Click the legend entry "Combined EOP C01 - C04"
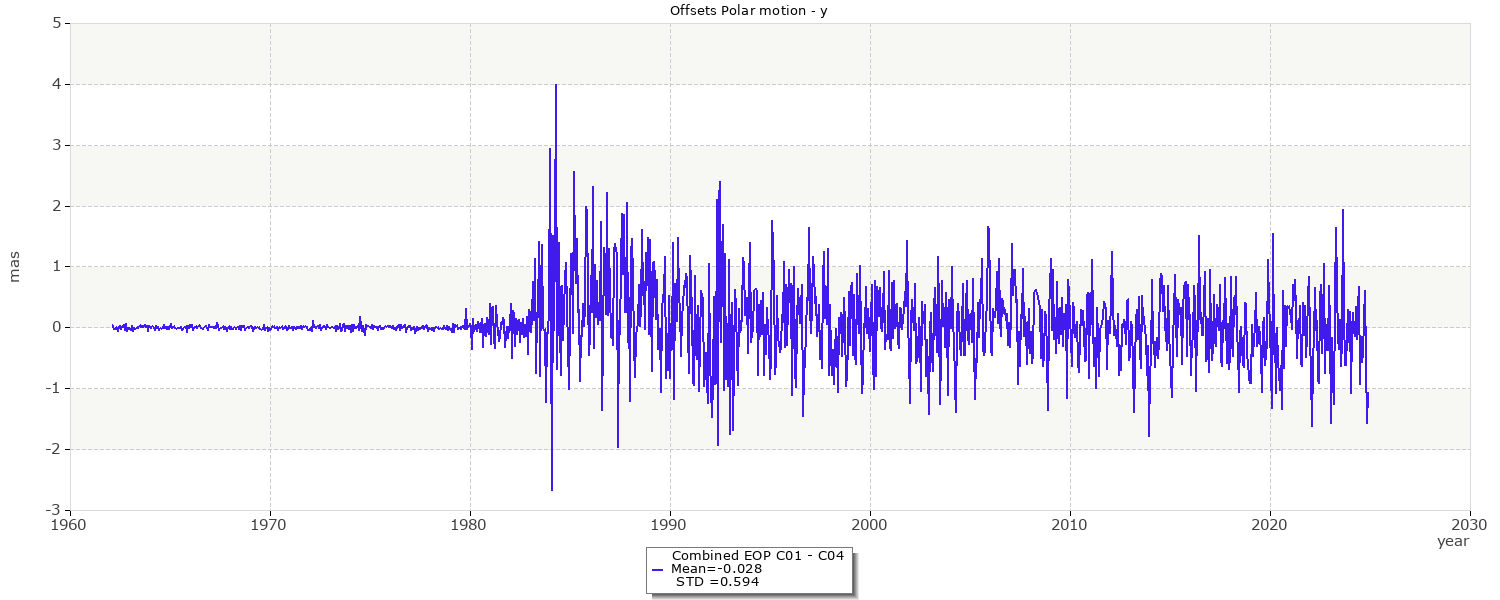This screenshot has width=1500, height=600. point(758,555)
